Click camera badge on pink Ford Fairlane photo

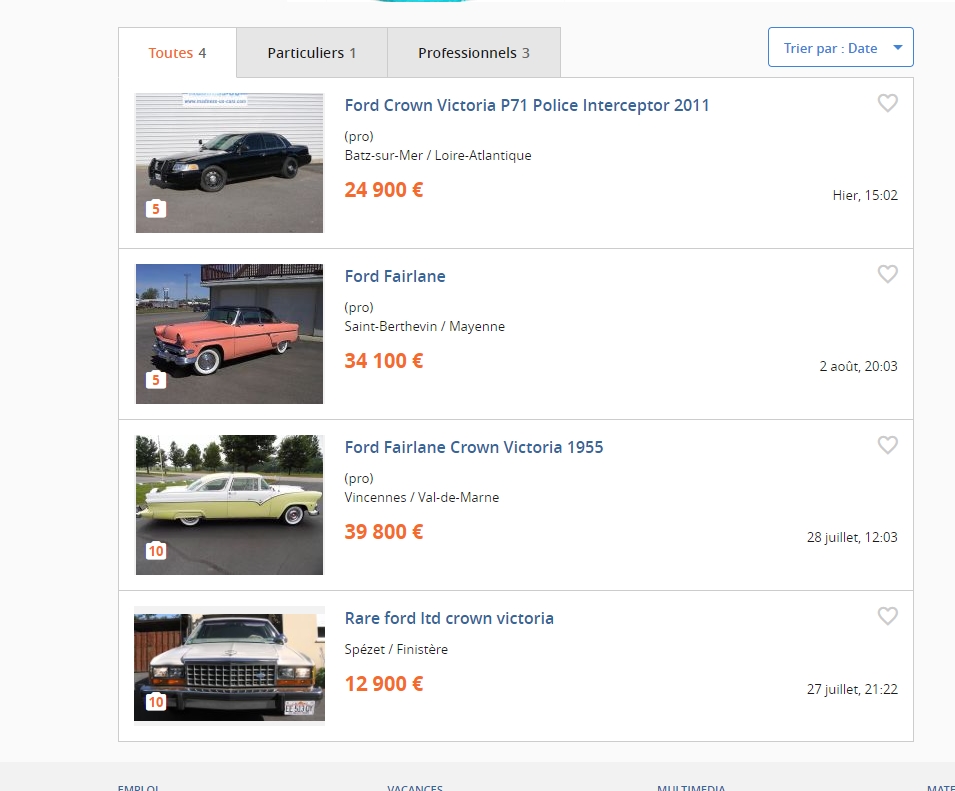click(x=156, y=380)
